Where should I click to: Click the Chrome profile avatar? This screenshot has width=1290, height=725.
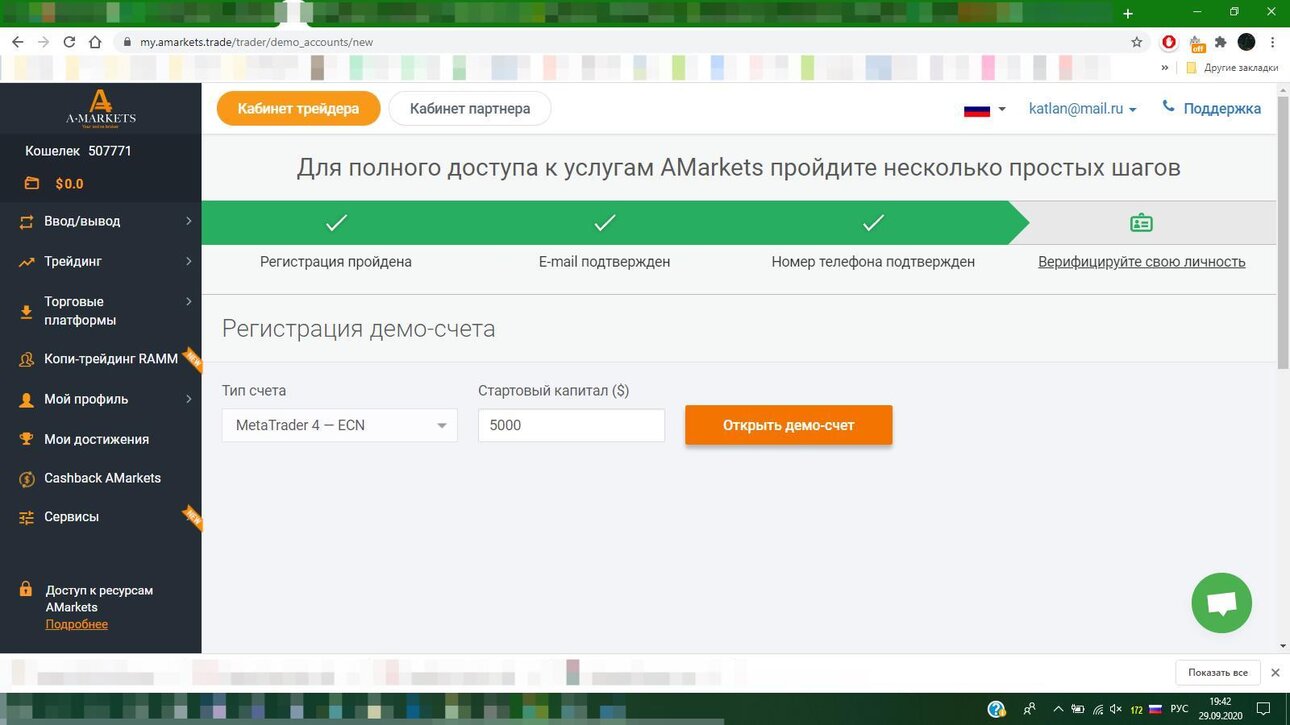1246,42
